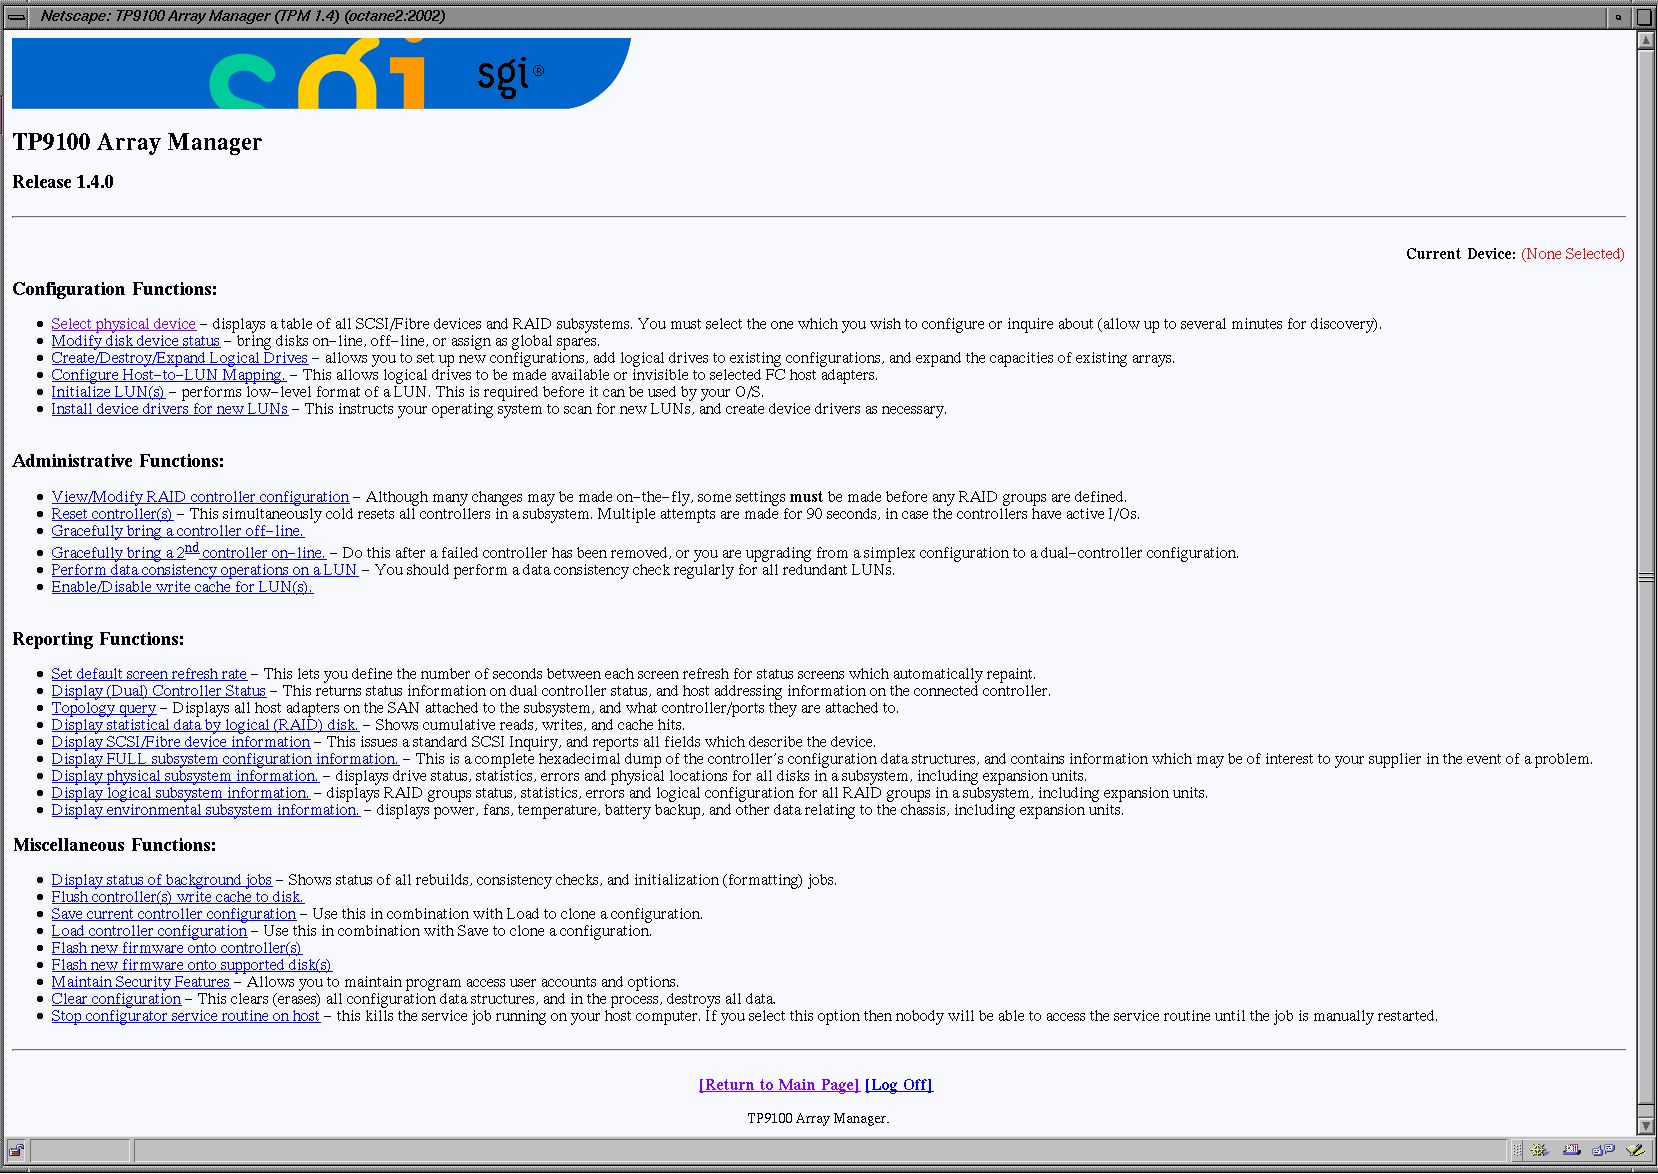
Task: Open Gracefully bring a controller off-line link
Action: pos(177,531)
